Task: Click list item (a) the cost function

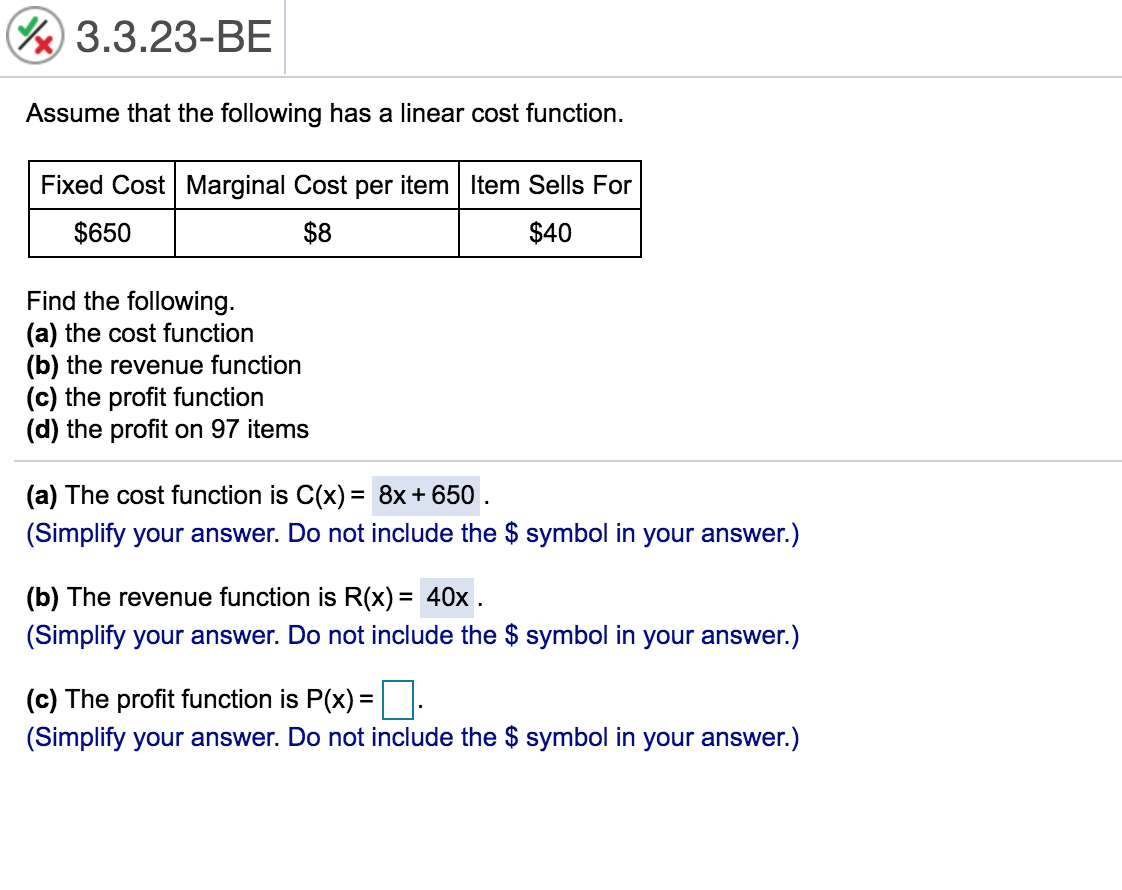Action: click(140, 333)
